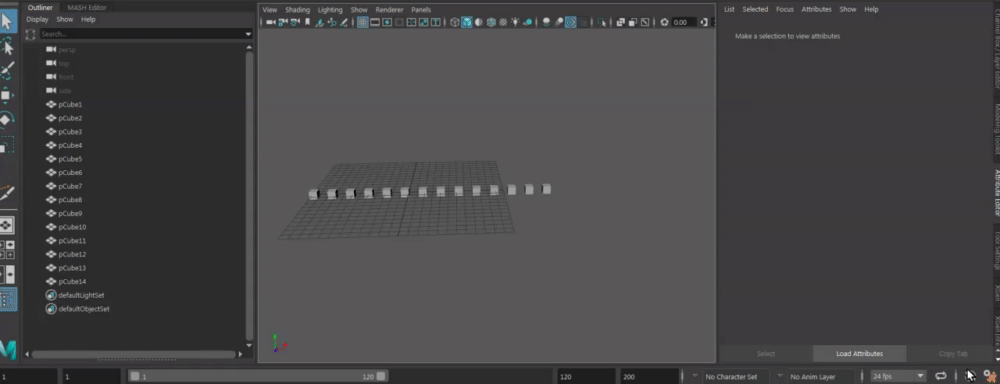The height and width of the screenshot is (384, 1000).
Task: Toggle the Film gate display
Action: [x=375, y=22]
